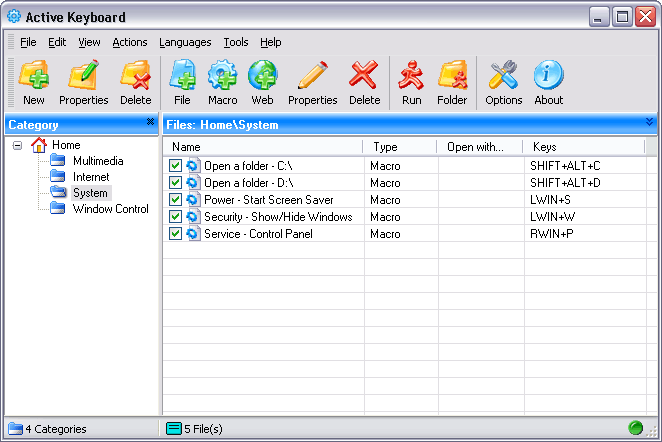662x442 pixels.
Task: Click the Home house icon in the tree
Action: click(x=39, y=145)
